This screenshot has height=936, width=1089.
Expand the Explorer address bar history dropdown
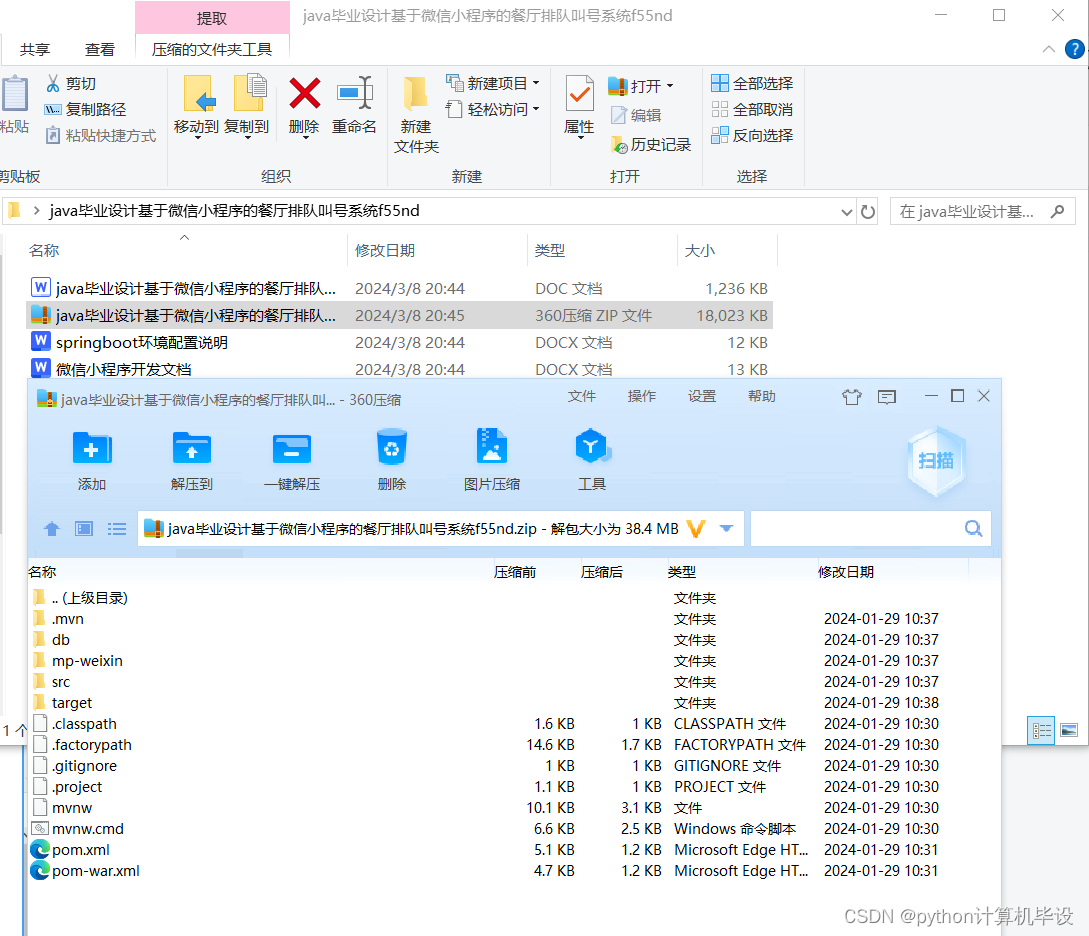pyautogui.click(x=847, y=212)
